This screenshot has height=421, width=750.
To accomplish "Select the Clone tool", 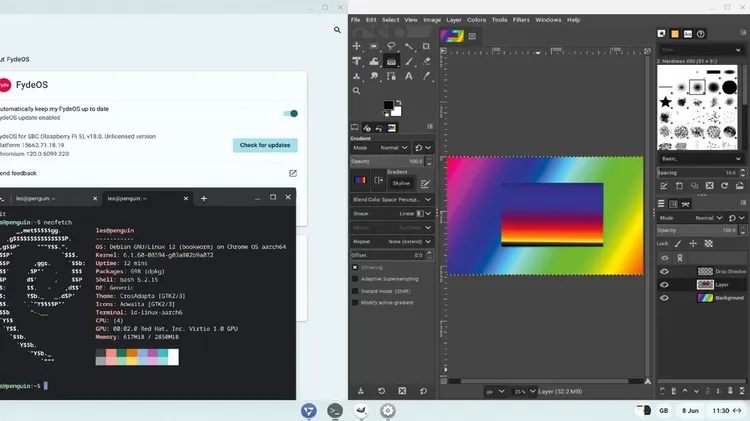I will coord(356,76).
